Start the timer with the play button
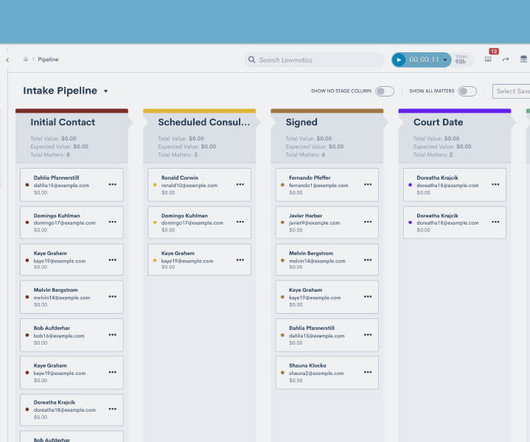Viewport: 530px width, 442px height. click(x=399, y=60)
